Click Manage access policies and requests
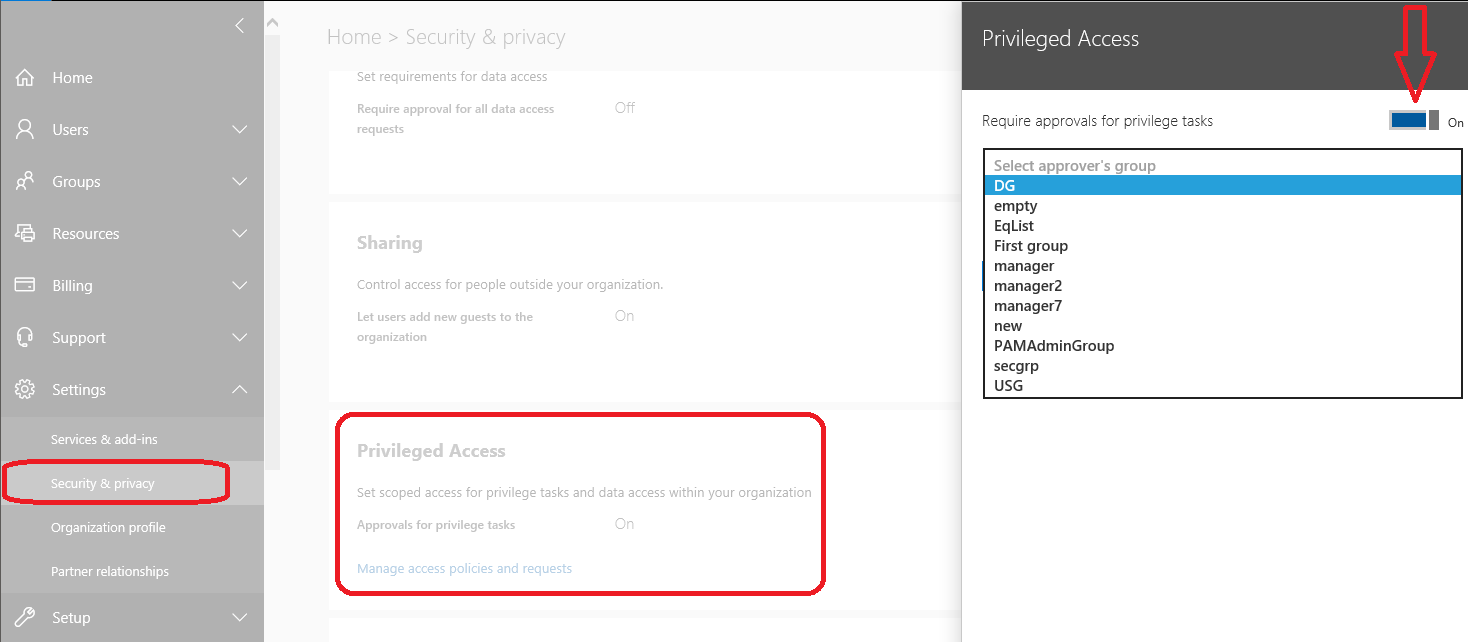The height and width of the screenshot is (642, 1468). [x=463, y=568]
